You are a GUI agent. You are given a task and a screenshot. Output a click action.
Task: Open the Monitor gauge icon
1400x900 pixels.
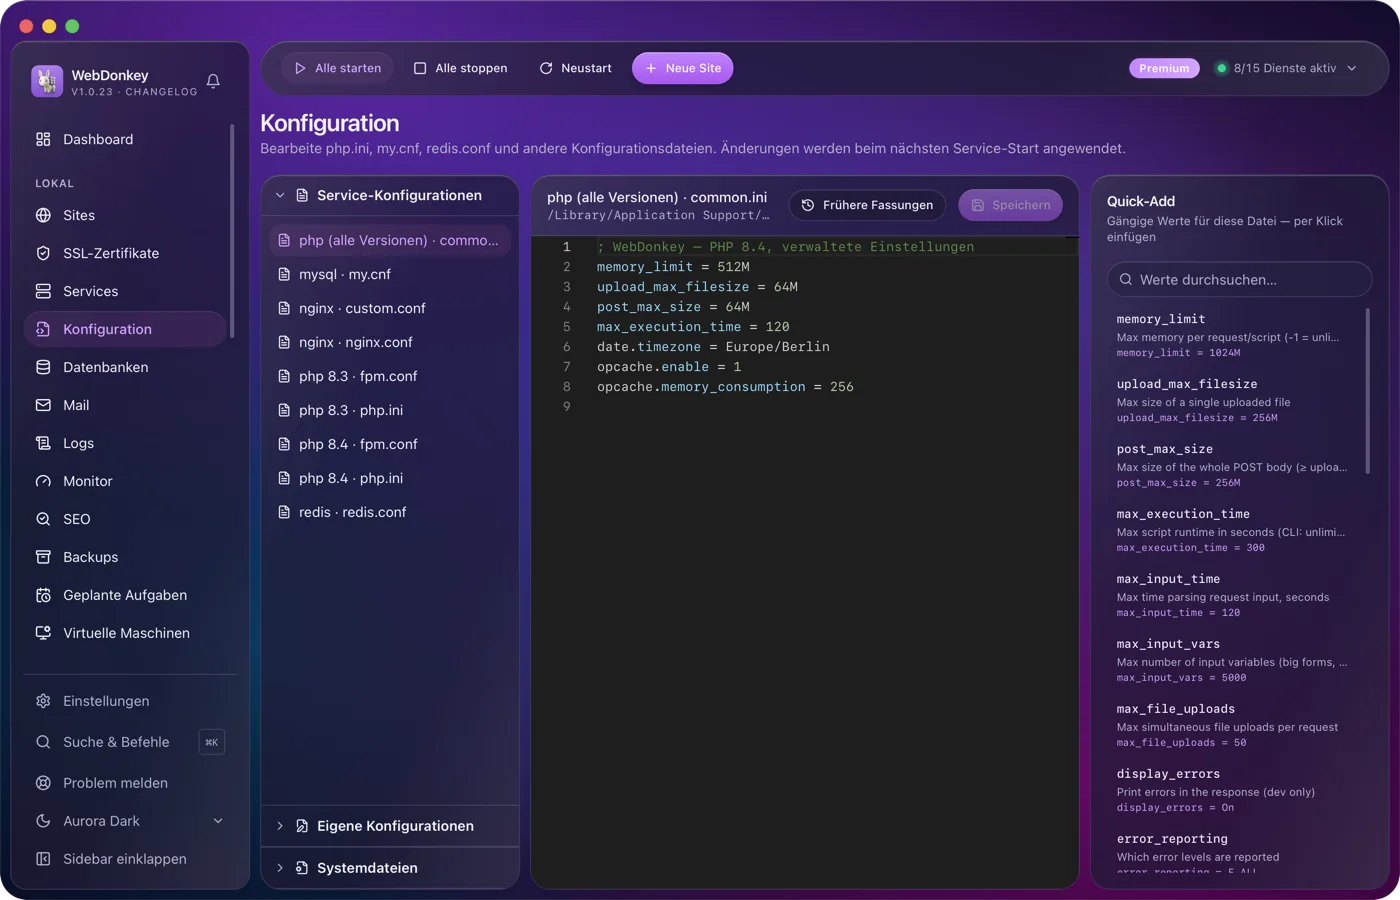point(43,481)
